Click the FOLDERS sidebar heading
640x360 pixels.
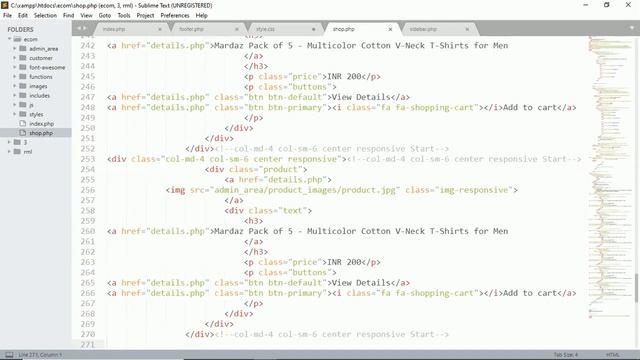pyautogui.click(x=20, y=29)
